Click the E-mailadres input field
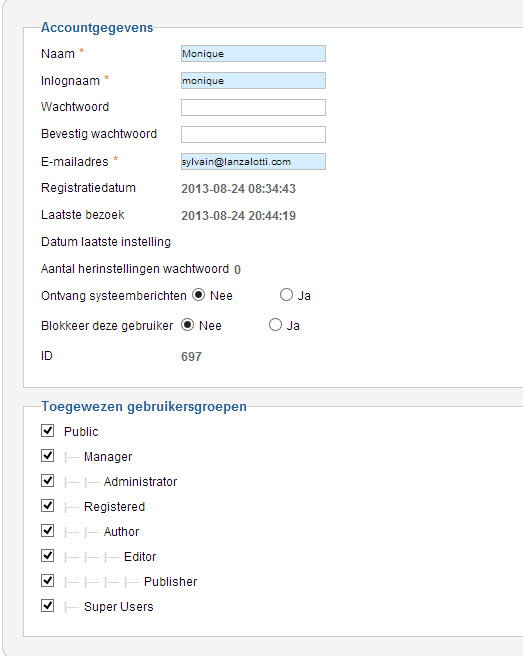Viewport: 523px width, 656px height. pos(253,161)
